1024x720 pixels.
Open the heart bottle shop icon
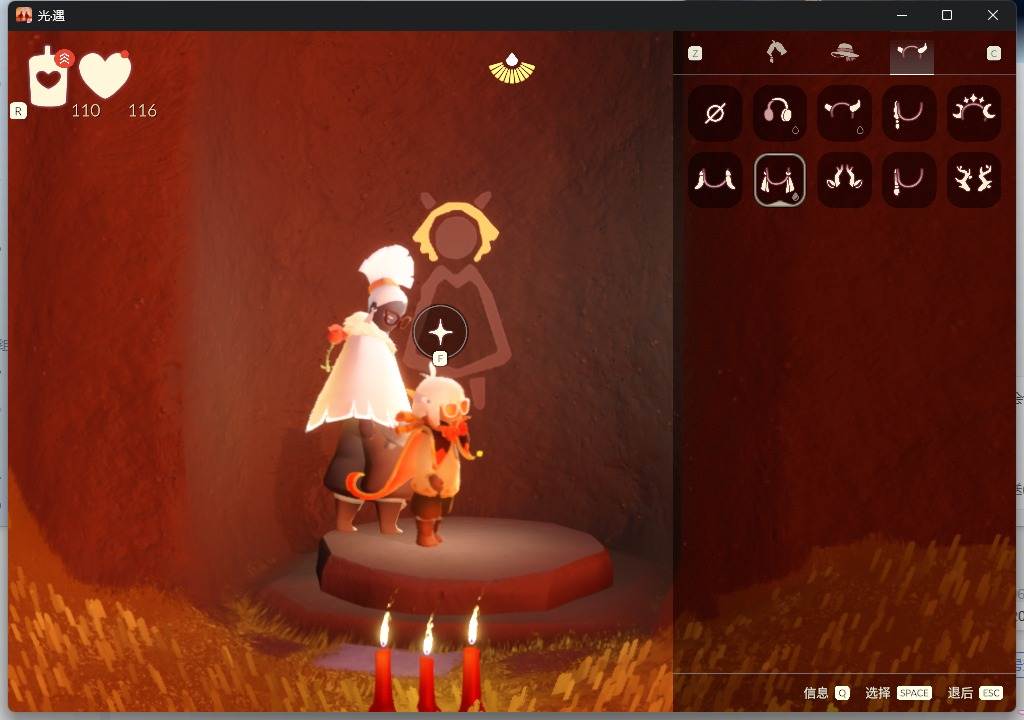[x=49, y=76]
